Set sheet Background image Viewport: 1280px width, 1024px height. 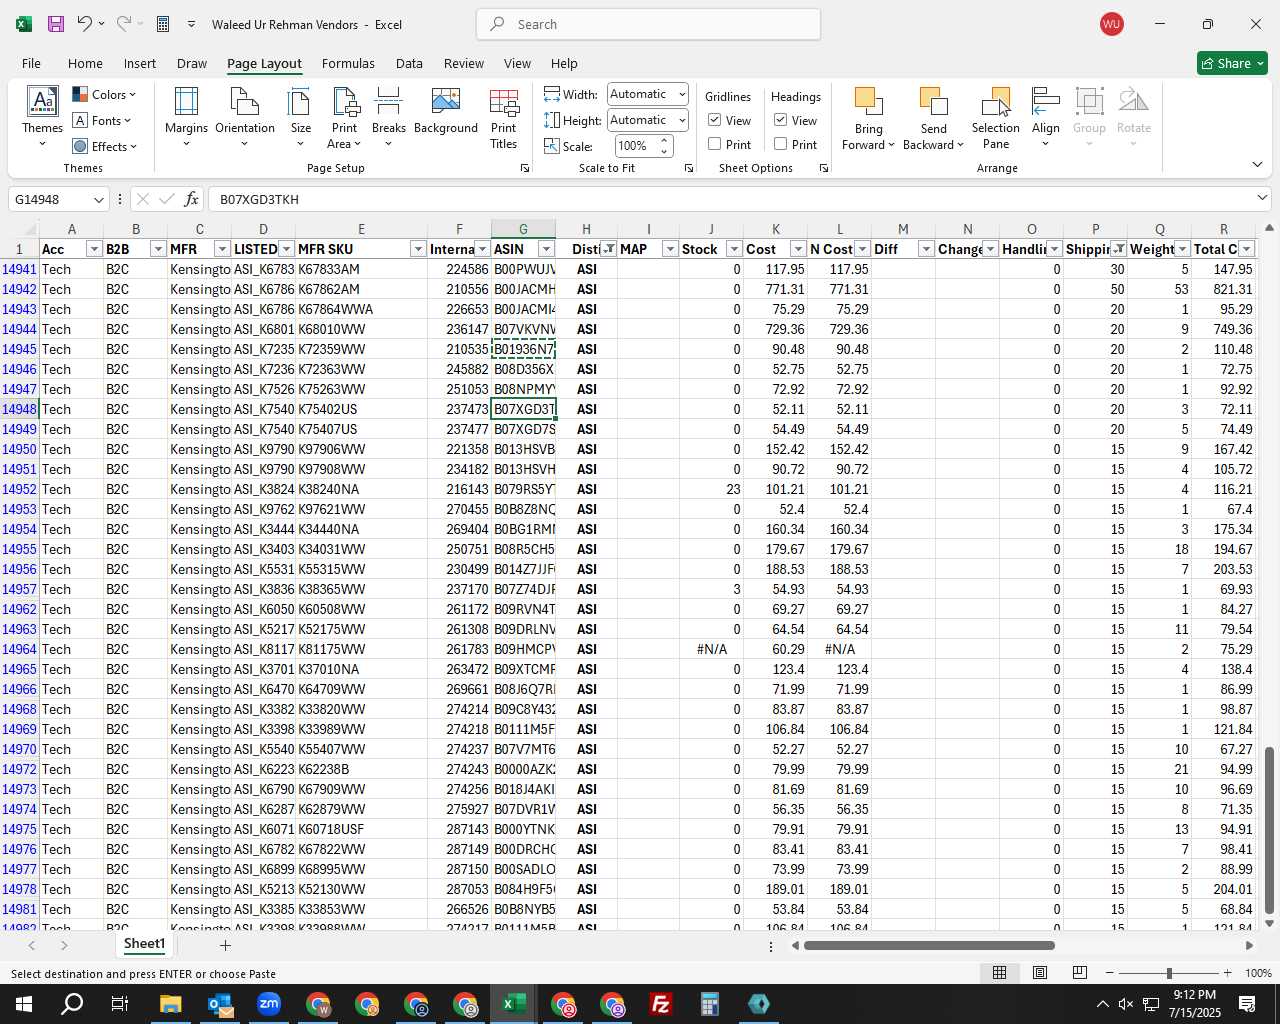446,111
